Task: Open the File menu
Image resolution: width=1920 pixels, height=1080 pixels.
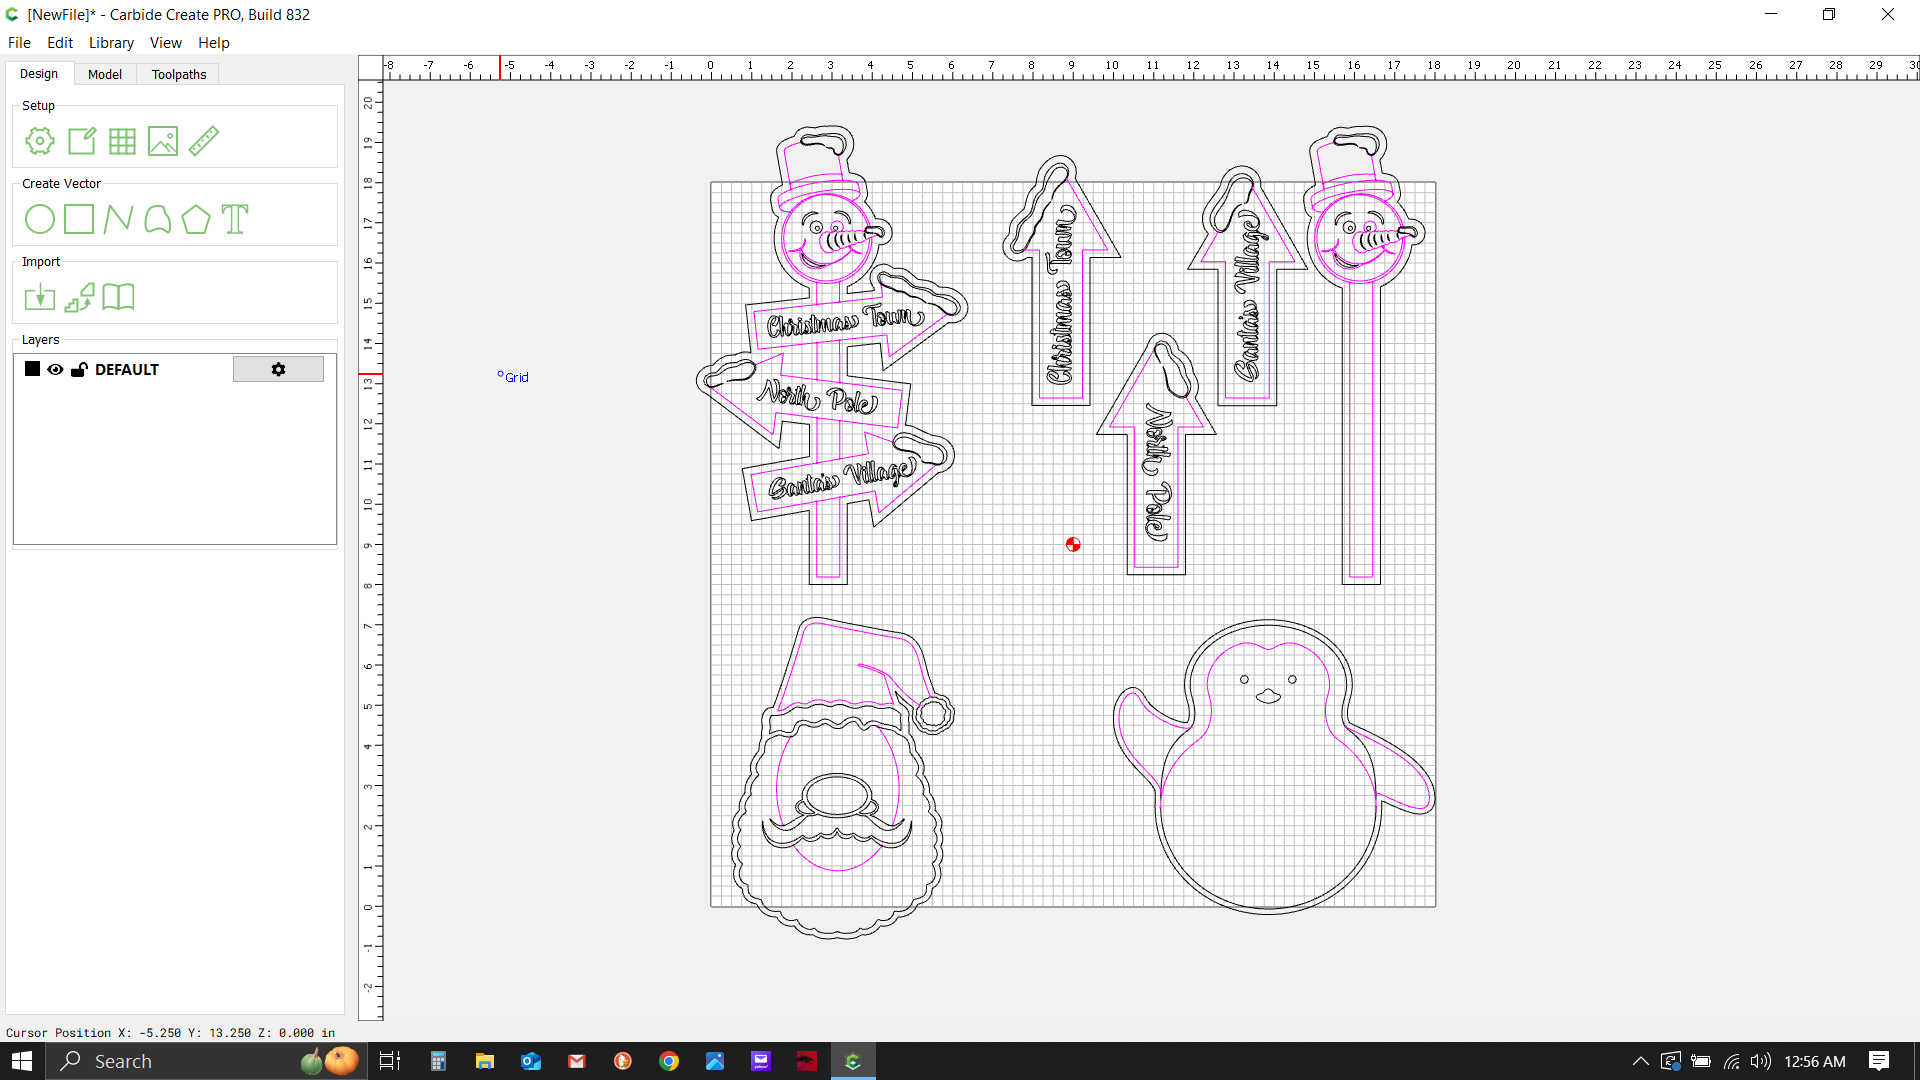Action: tap(19, 43)
